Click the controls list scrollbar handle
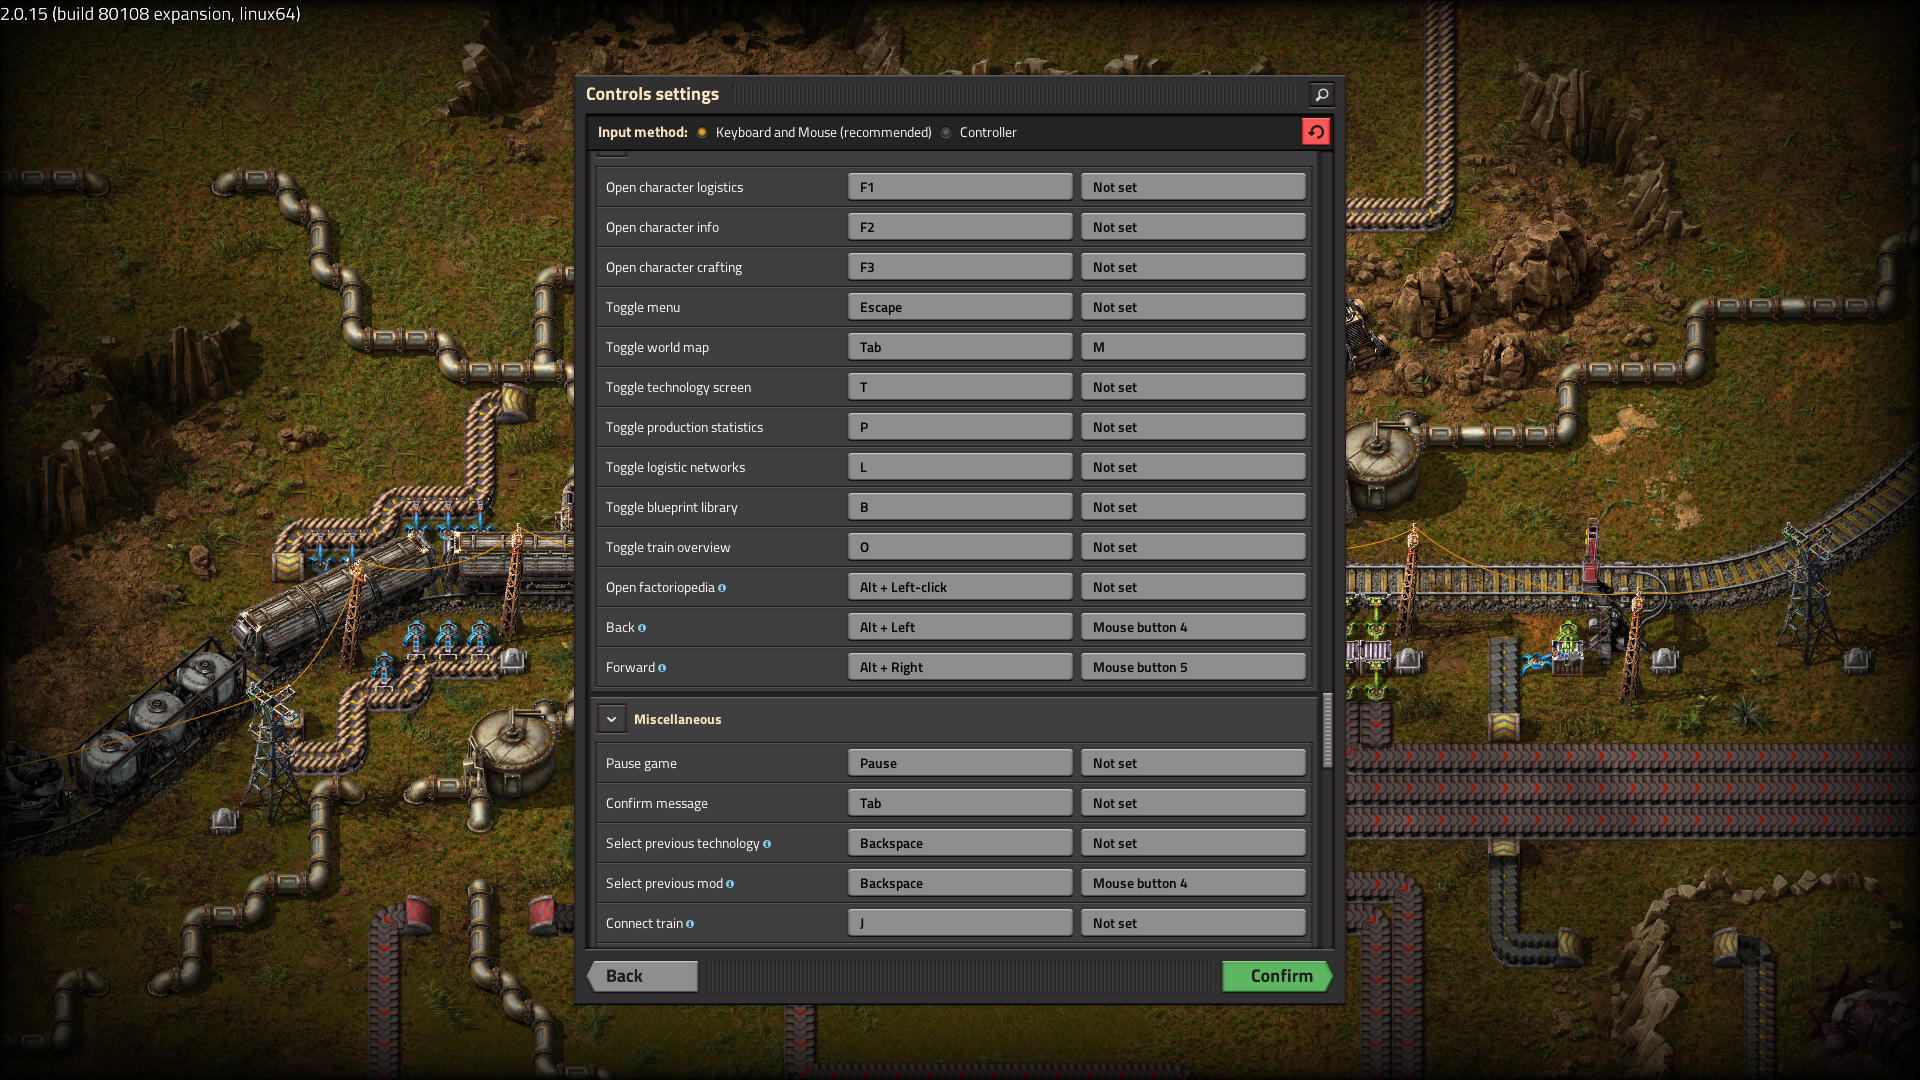1920x1080 pixels. tap(1327, 730)
